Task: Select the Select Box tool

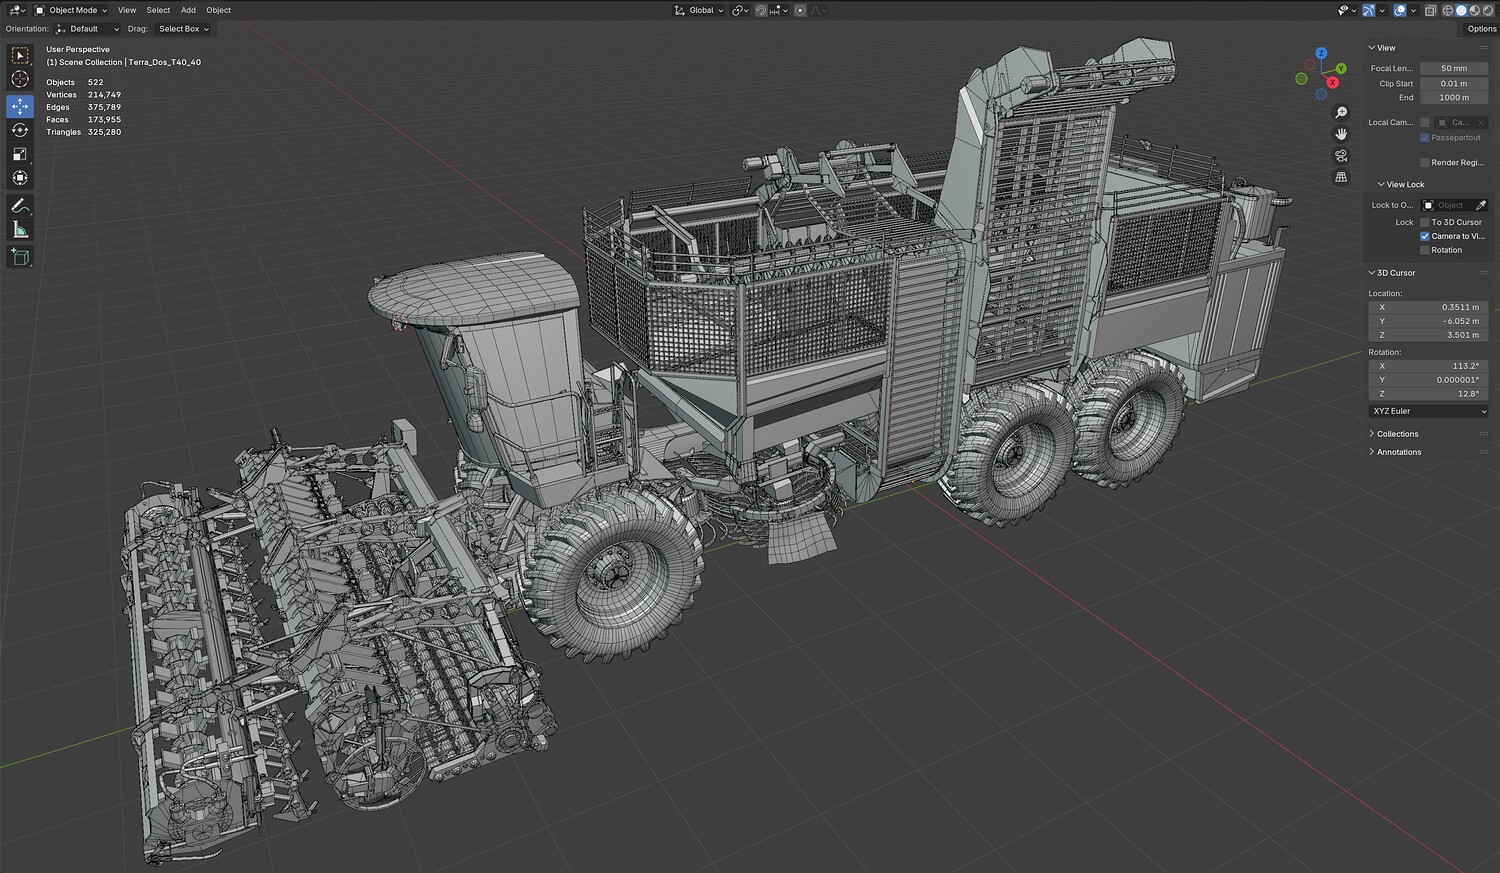Action: [x=20, y=56]
